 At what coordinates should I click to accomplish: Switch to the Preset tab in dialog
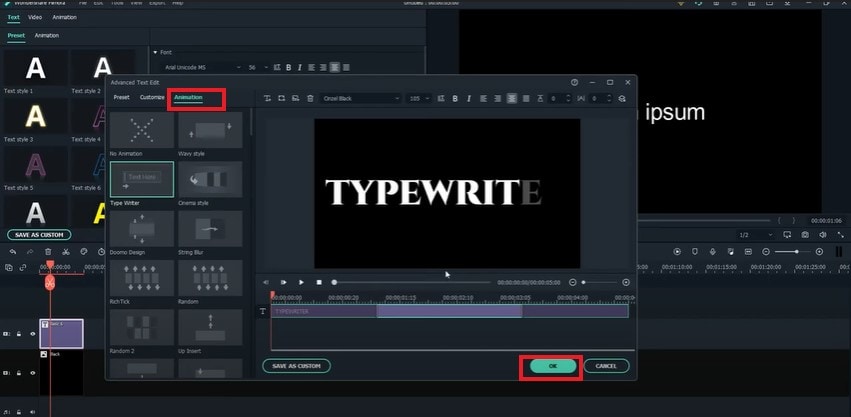click(x=121, y=98)
